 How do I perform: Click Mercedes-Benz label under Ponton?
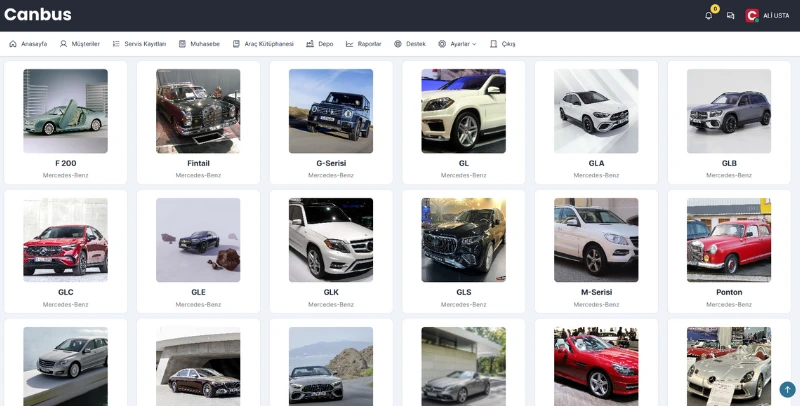pyautogui.click(x=729, y=304)
